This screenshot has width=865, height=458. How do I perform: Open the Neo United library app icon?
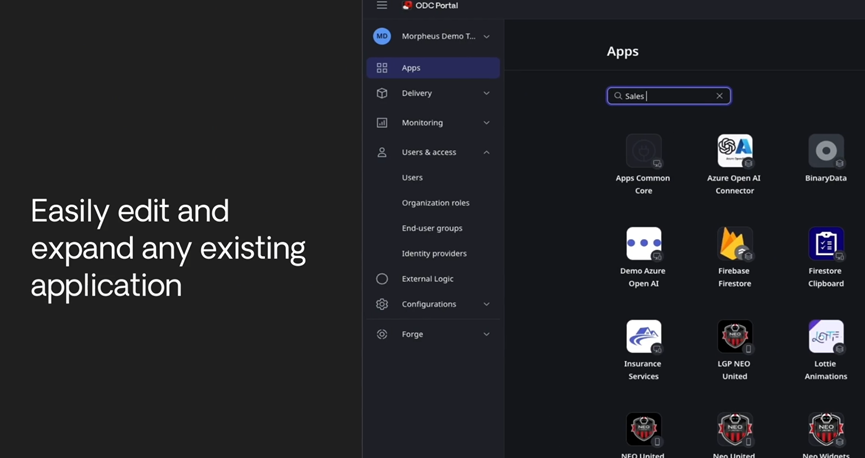click(x=735, y=429)
